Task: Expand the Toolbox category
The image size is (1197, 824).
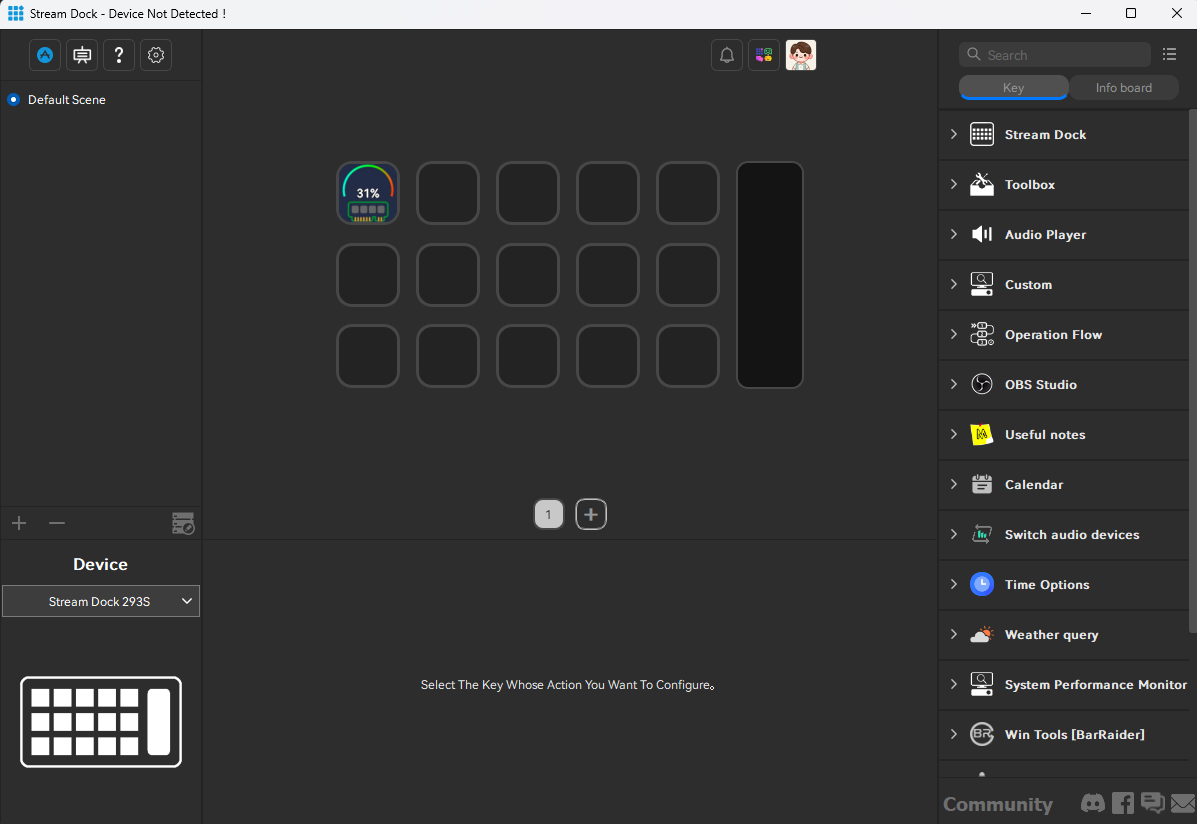Action: 1029,185
